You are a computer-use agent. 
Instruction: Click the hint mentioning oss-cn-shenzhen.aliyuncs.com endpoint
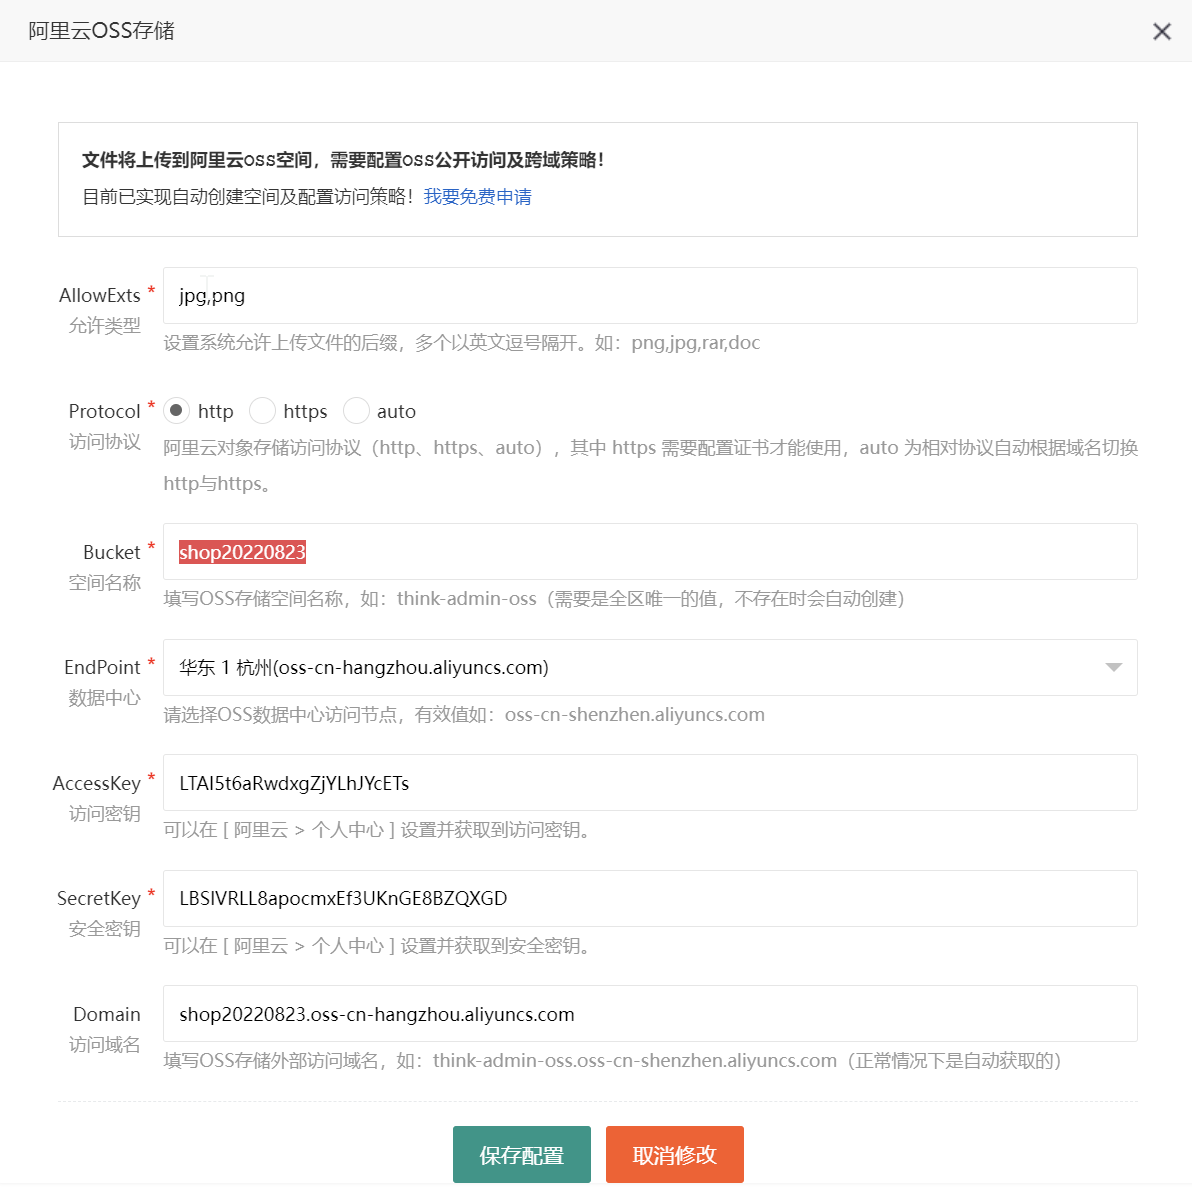(x=464, y=714)
